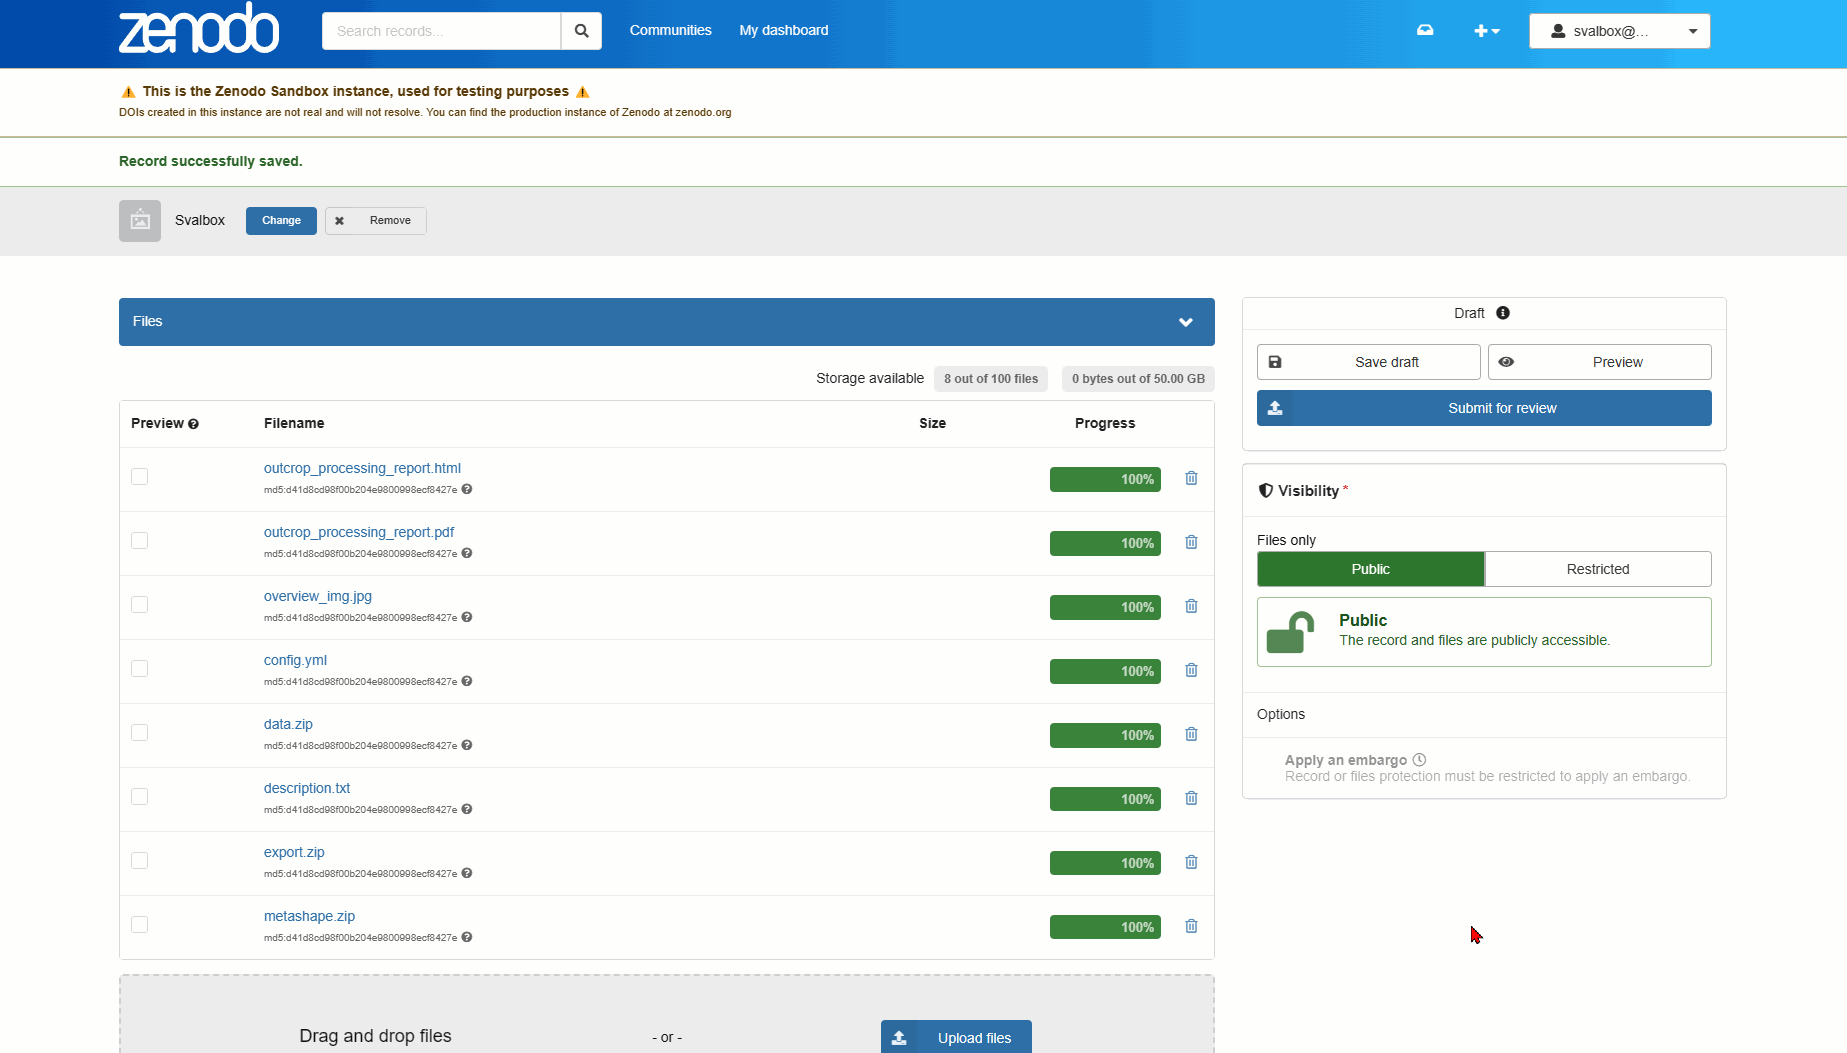Screen dimensions: 1847x1053
Task: Delete export.zip with trash icon
Action: pyautogui.click(x=1191, y=862)
